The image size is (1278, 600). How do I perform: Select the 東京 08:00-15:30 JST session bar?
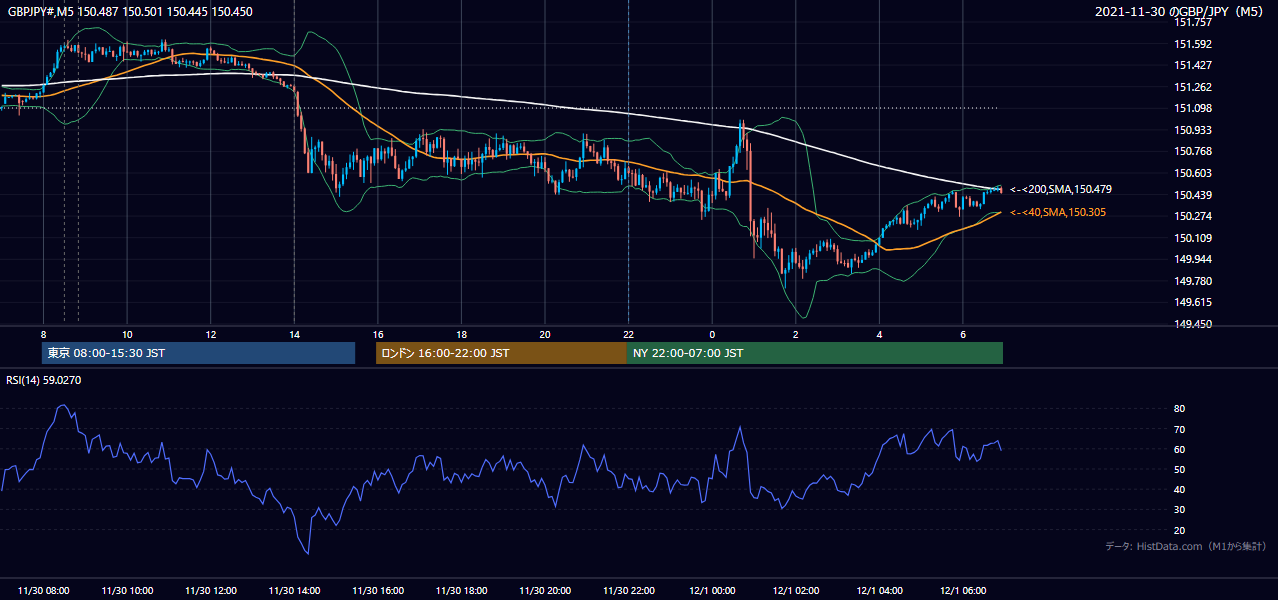coord(199,353)
